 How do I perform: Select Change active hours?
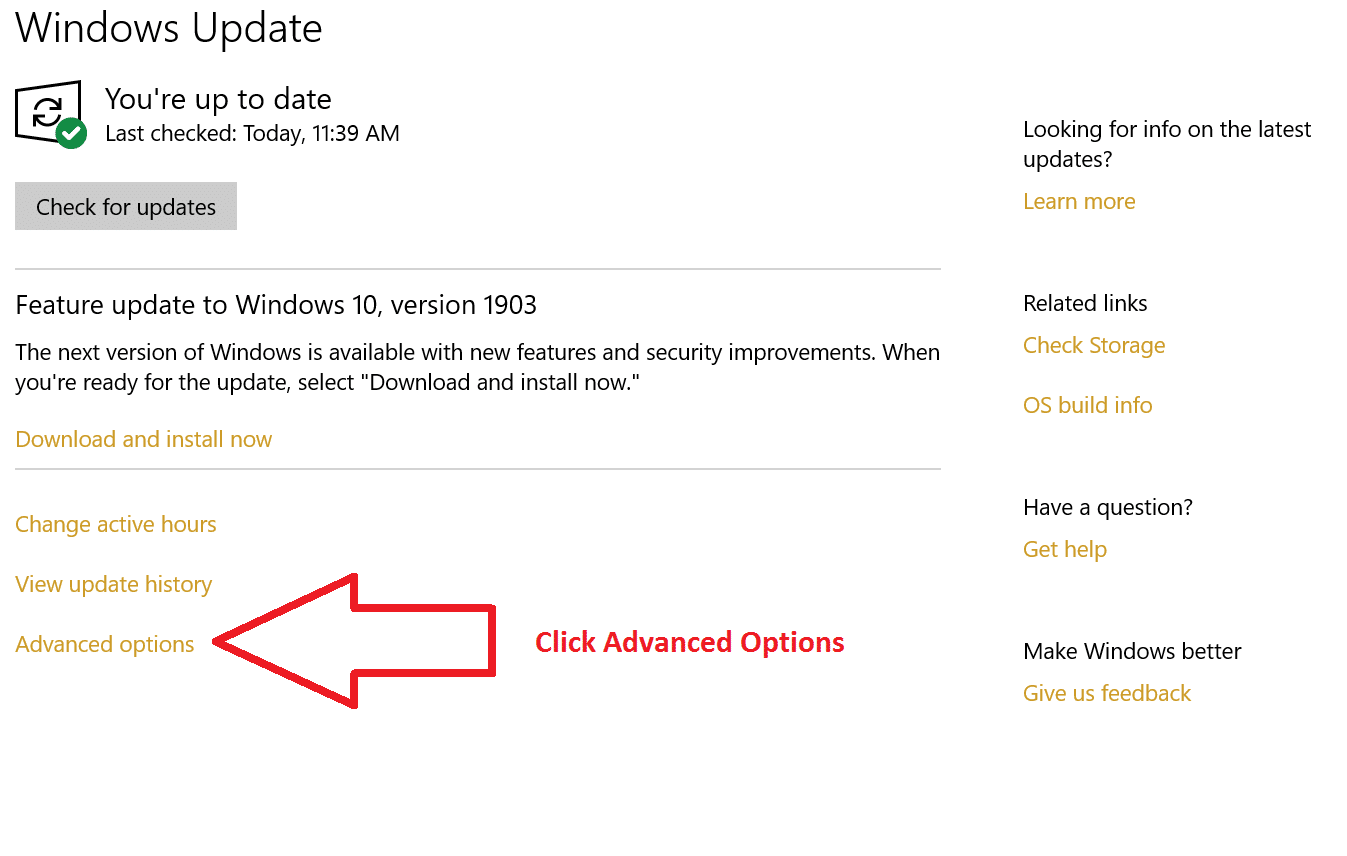point(115,523)
